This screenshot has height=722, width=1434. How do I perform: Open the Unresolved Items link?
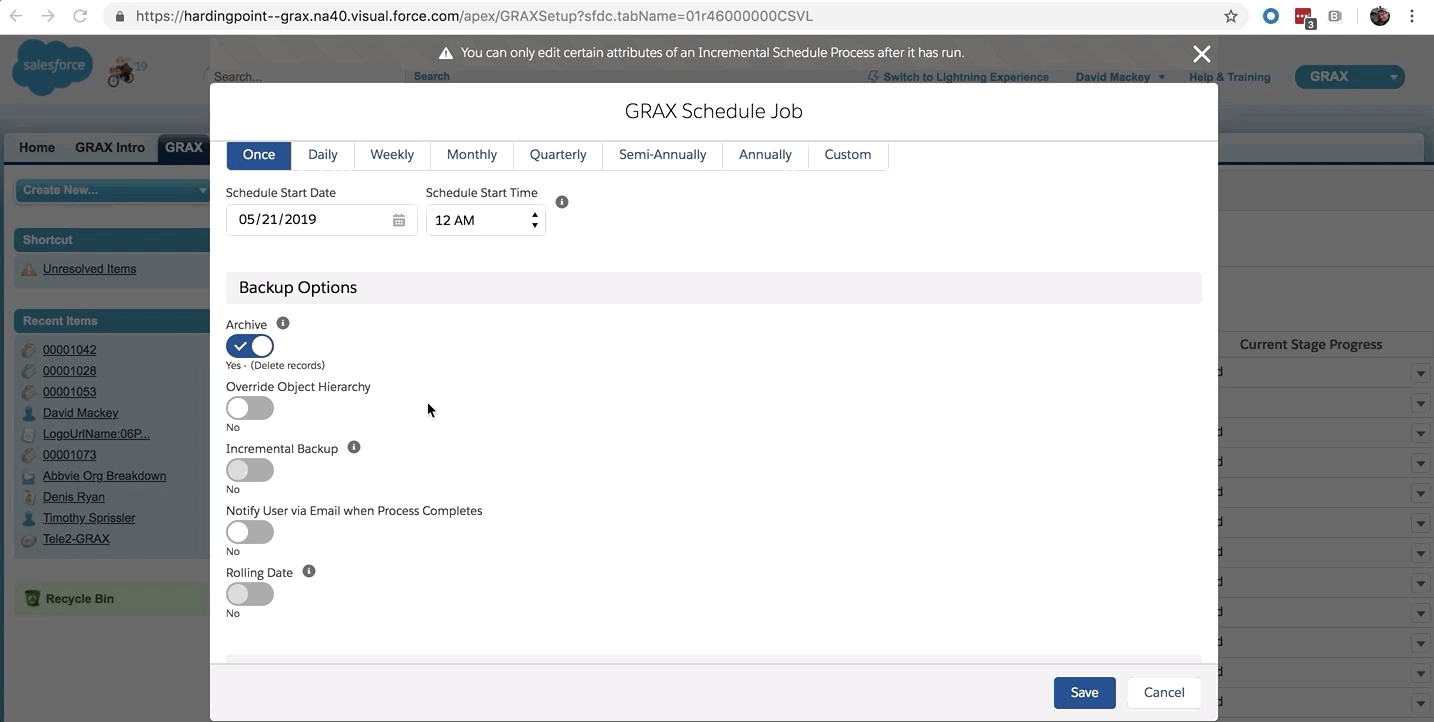click(89, 269)
